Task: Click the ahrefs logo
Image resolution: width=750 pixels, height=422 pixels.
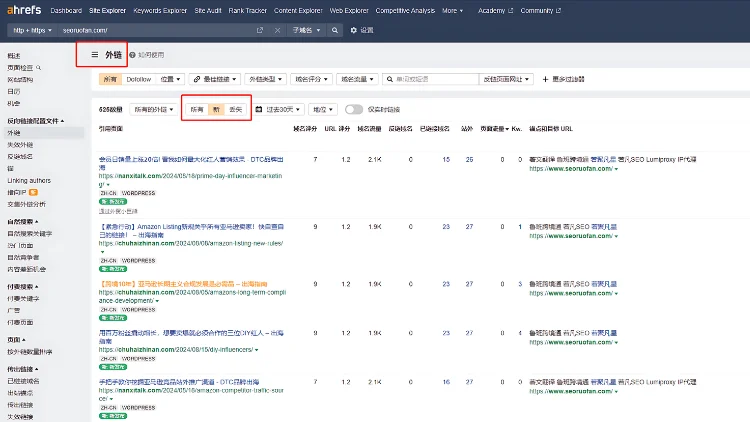Action: (x=24, y=10)
